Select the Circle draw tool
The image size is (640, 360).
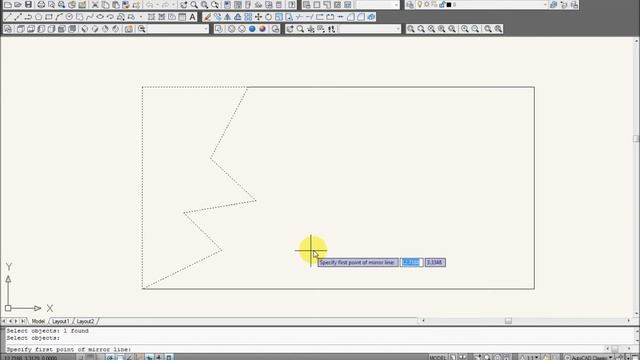[69, 17]
